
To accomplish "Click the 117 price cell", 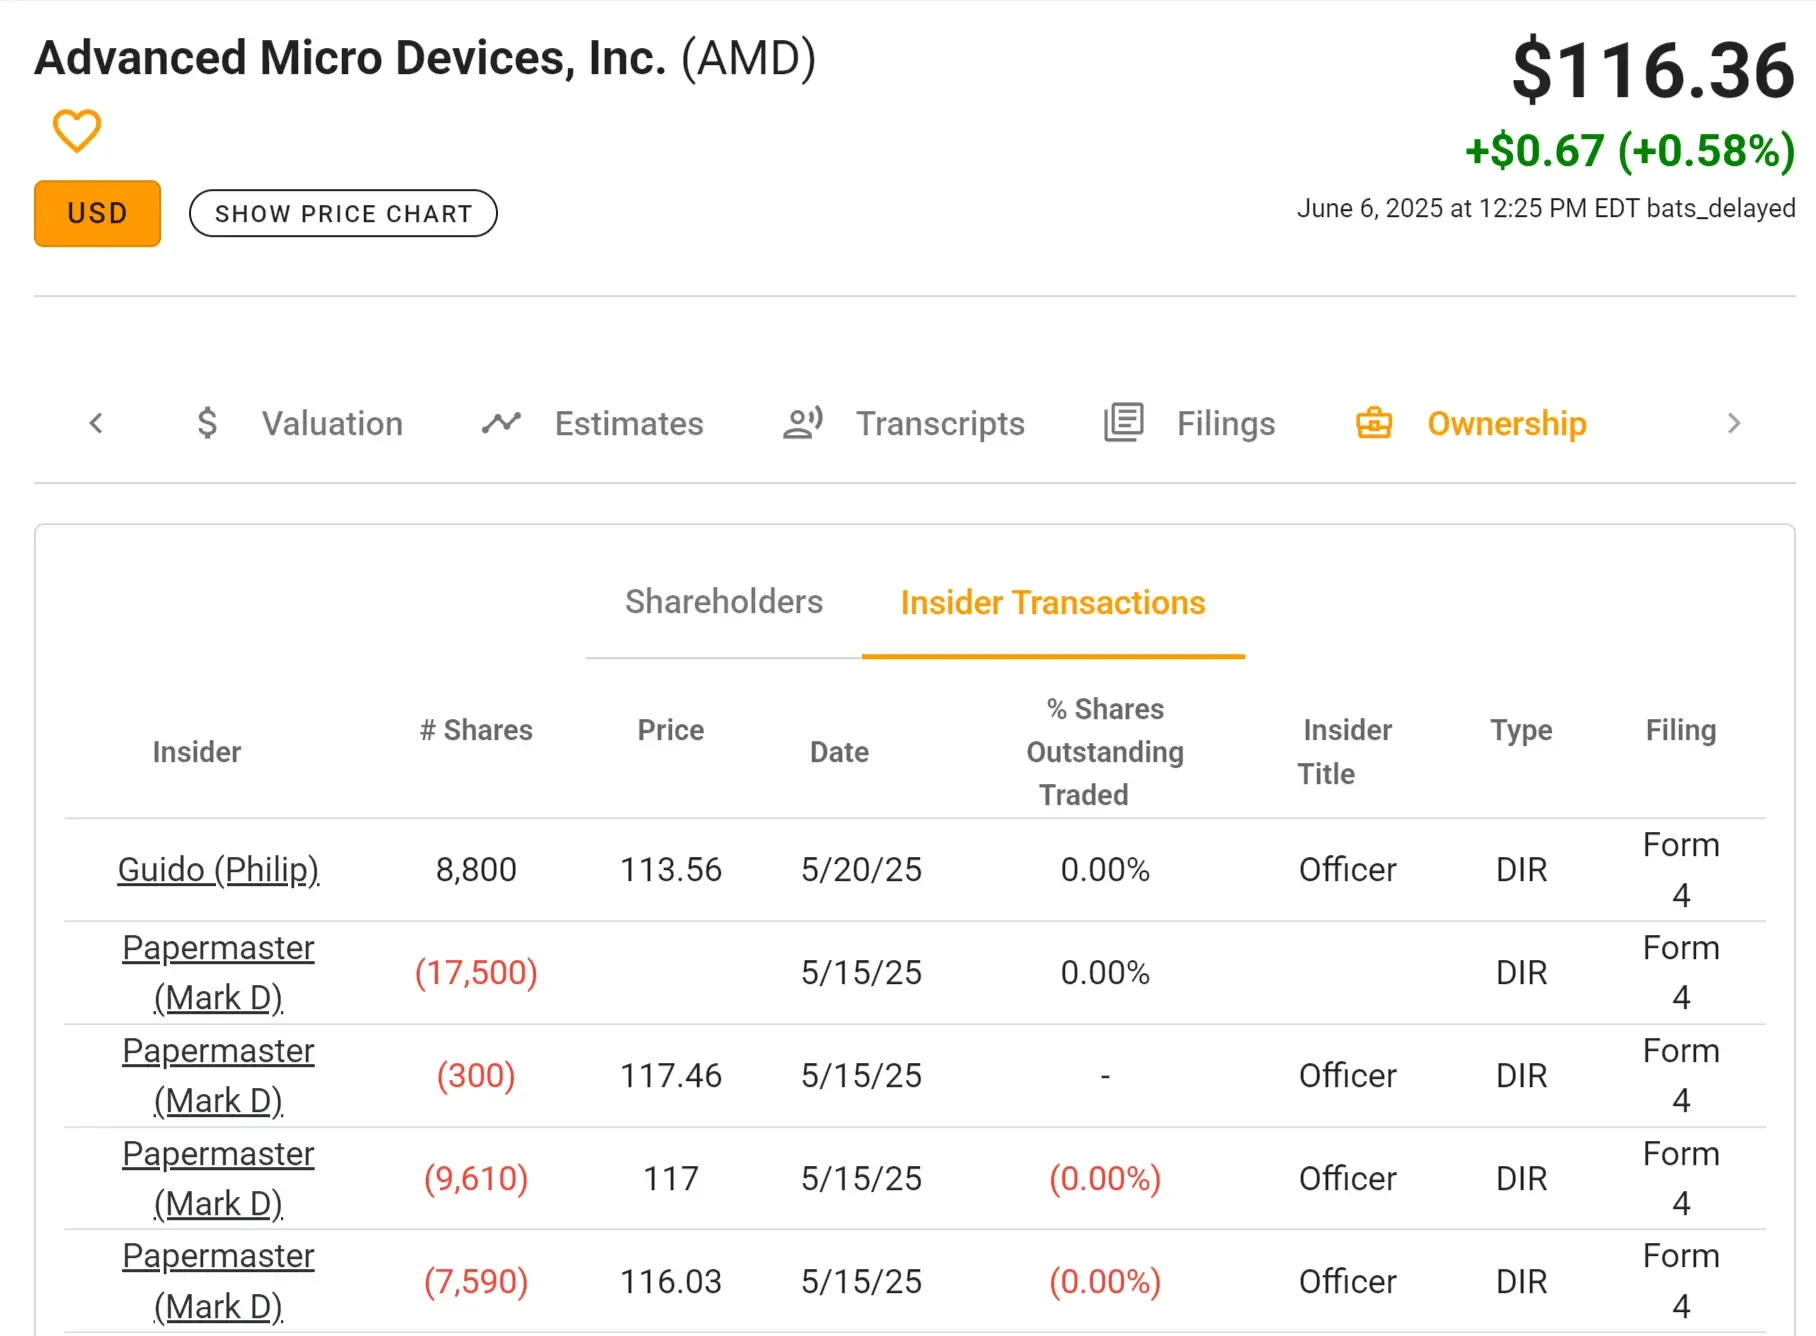I will (671, 1179).
